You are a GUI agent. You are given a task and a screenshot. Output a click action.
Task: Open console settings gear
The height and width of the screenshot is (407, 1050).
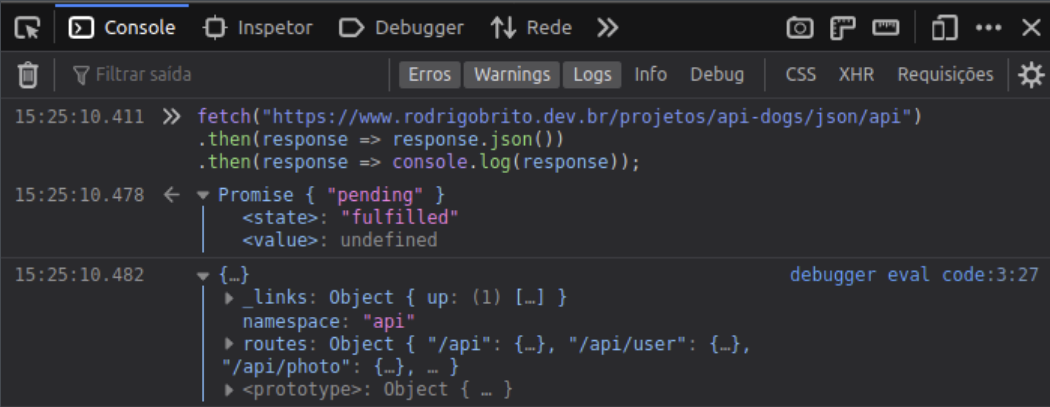(1029, 74)
